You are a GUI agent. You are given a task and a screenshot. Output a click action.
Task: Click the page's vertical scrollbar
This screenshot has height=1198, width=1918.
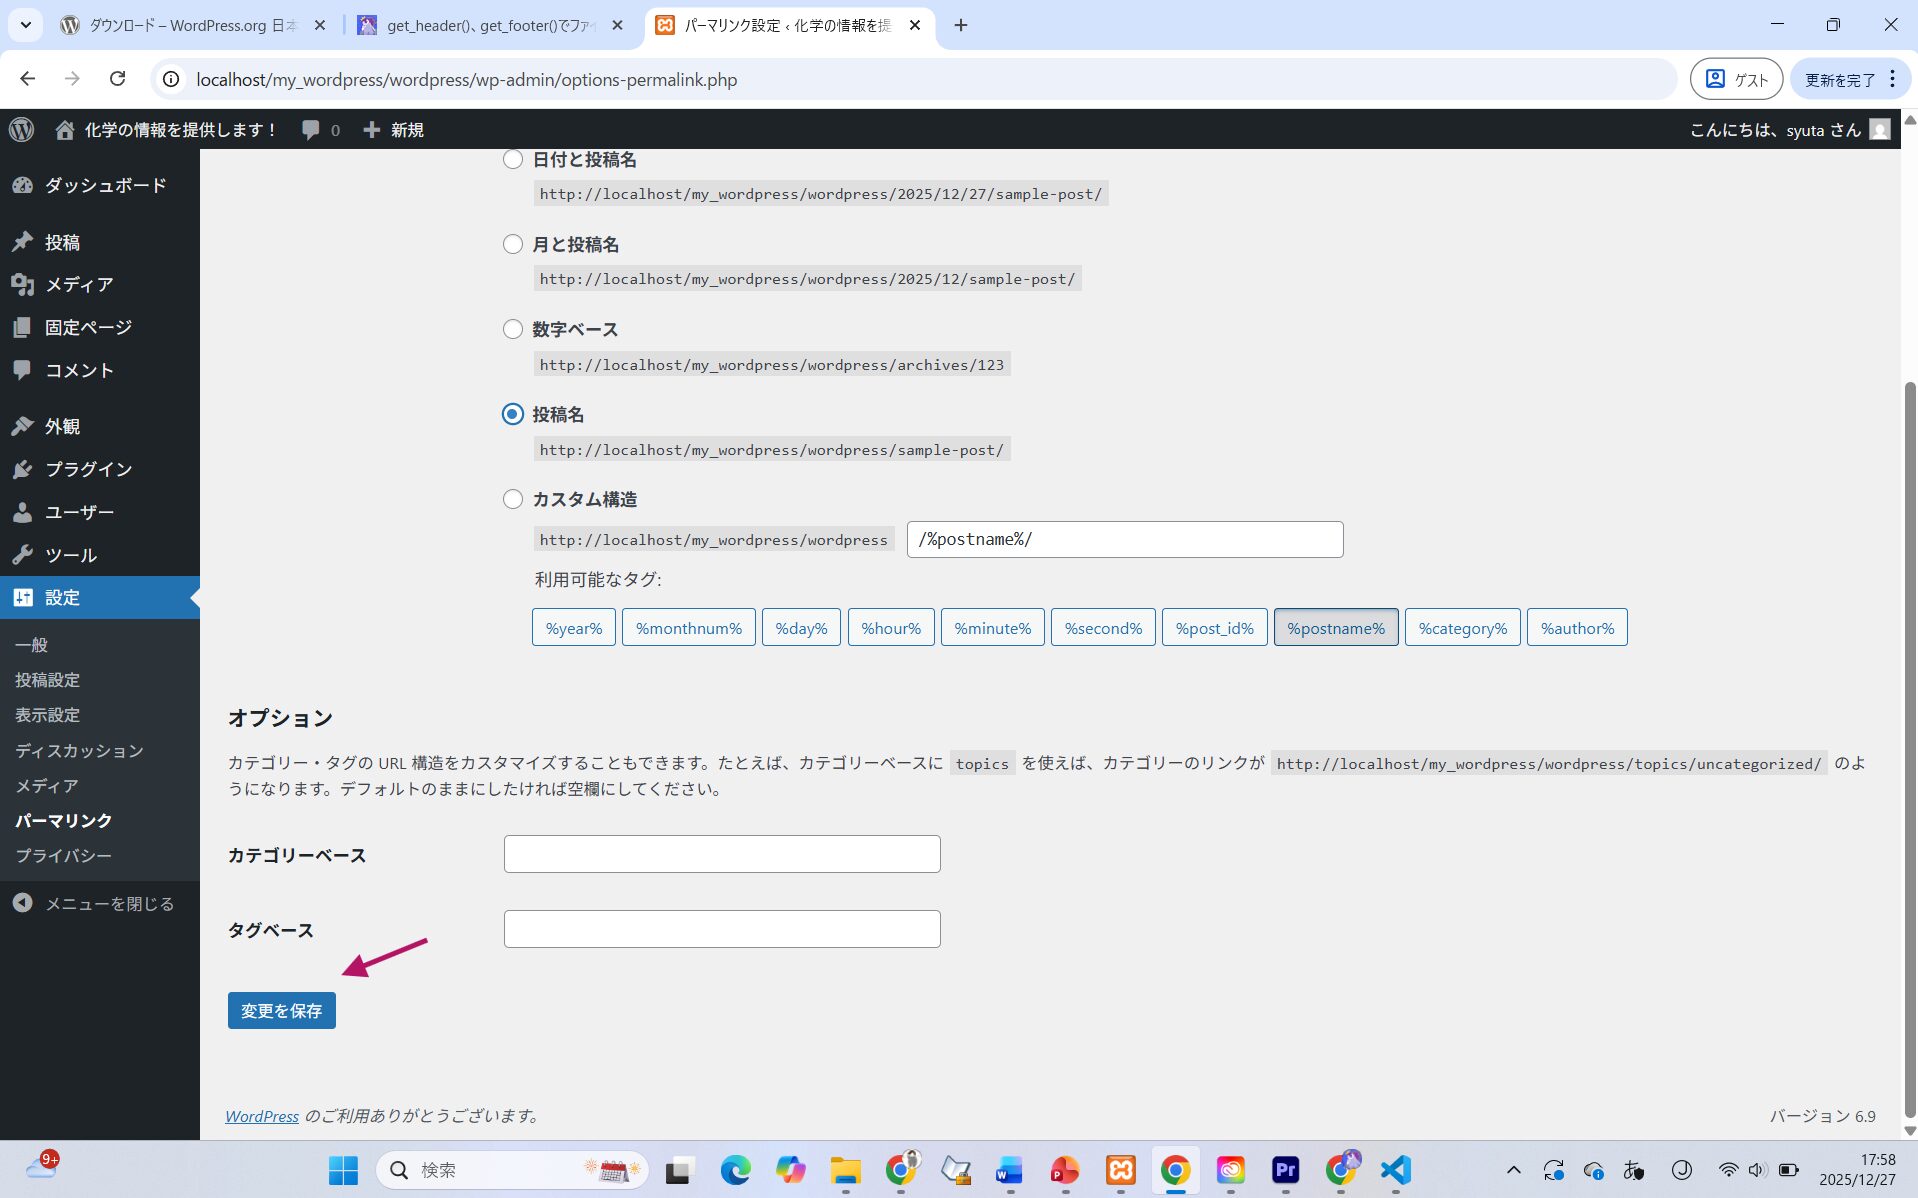tap(1909, 750)
